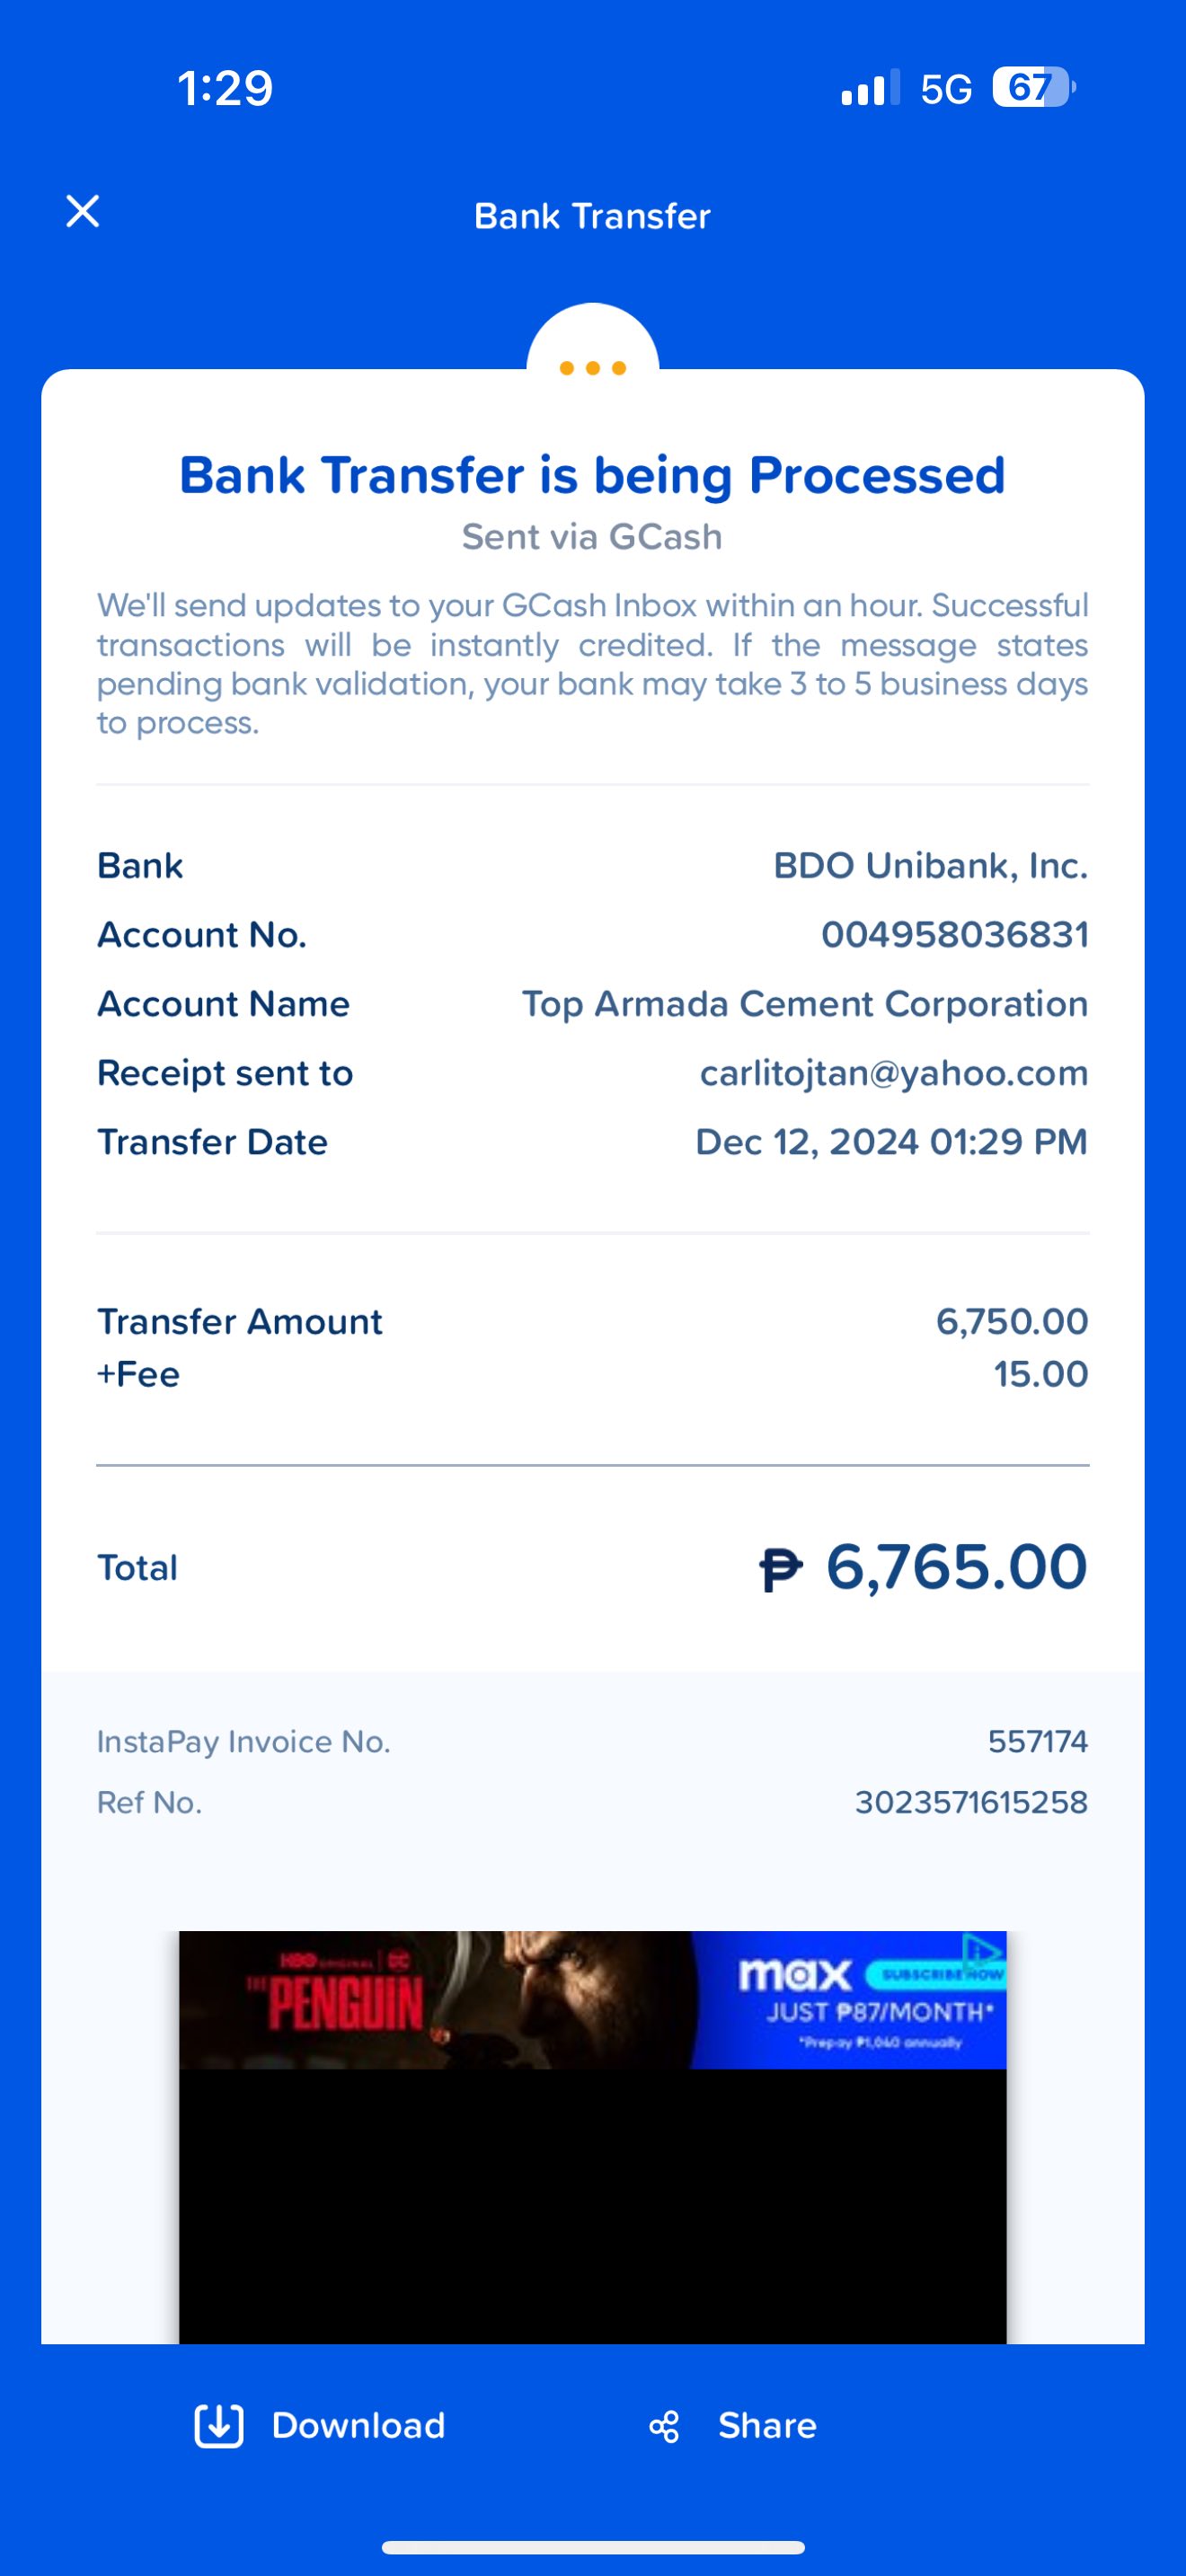Tap the Download icon
The height and width of the screenshot is (2576, 1186).
(219, 2425)
